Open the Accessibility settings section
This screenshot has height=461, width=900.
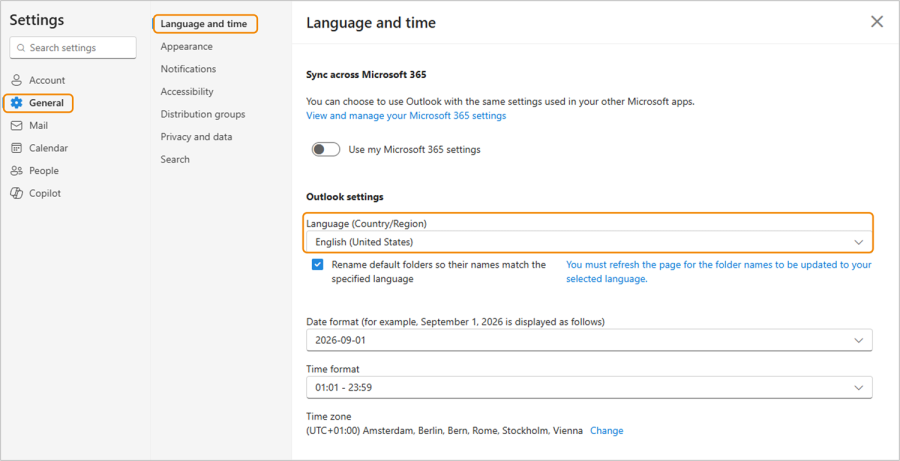click(x=187, y=91)
